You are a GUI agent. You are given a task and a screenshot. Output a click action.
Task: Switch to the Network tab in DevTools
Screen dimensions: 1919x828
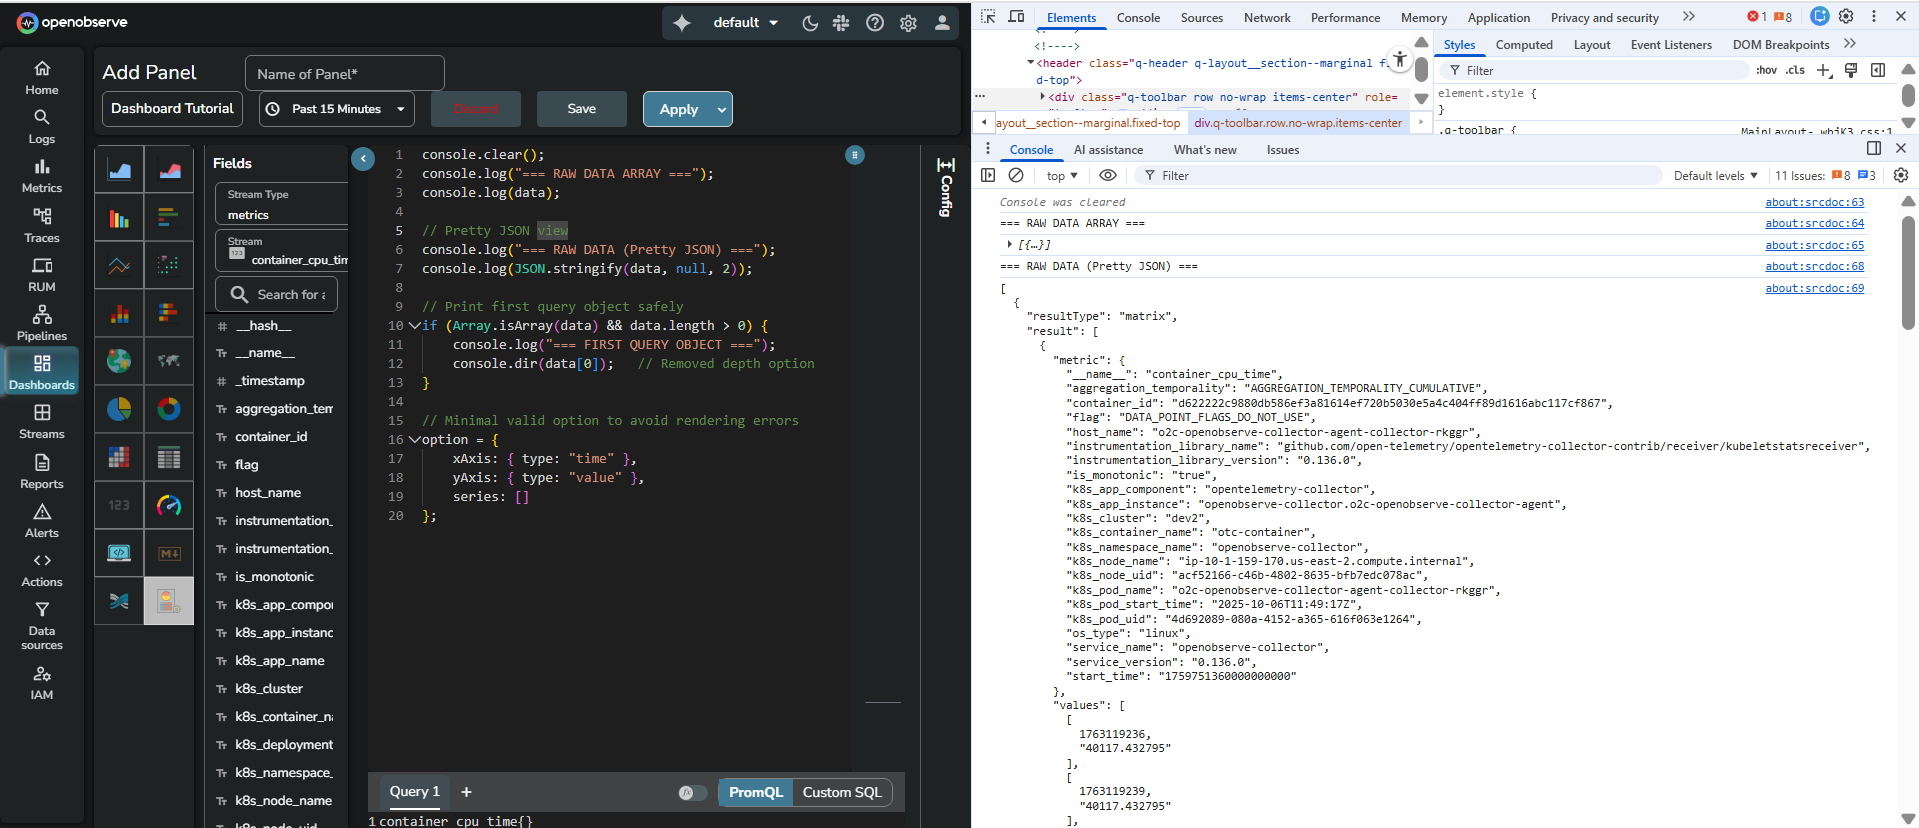click(1267, 18)
